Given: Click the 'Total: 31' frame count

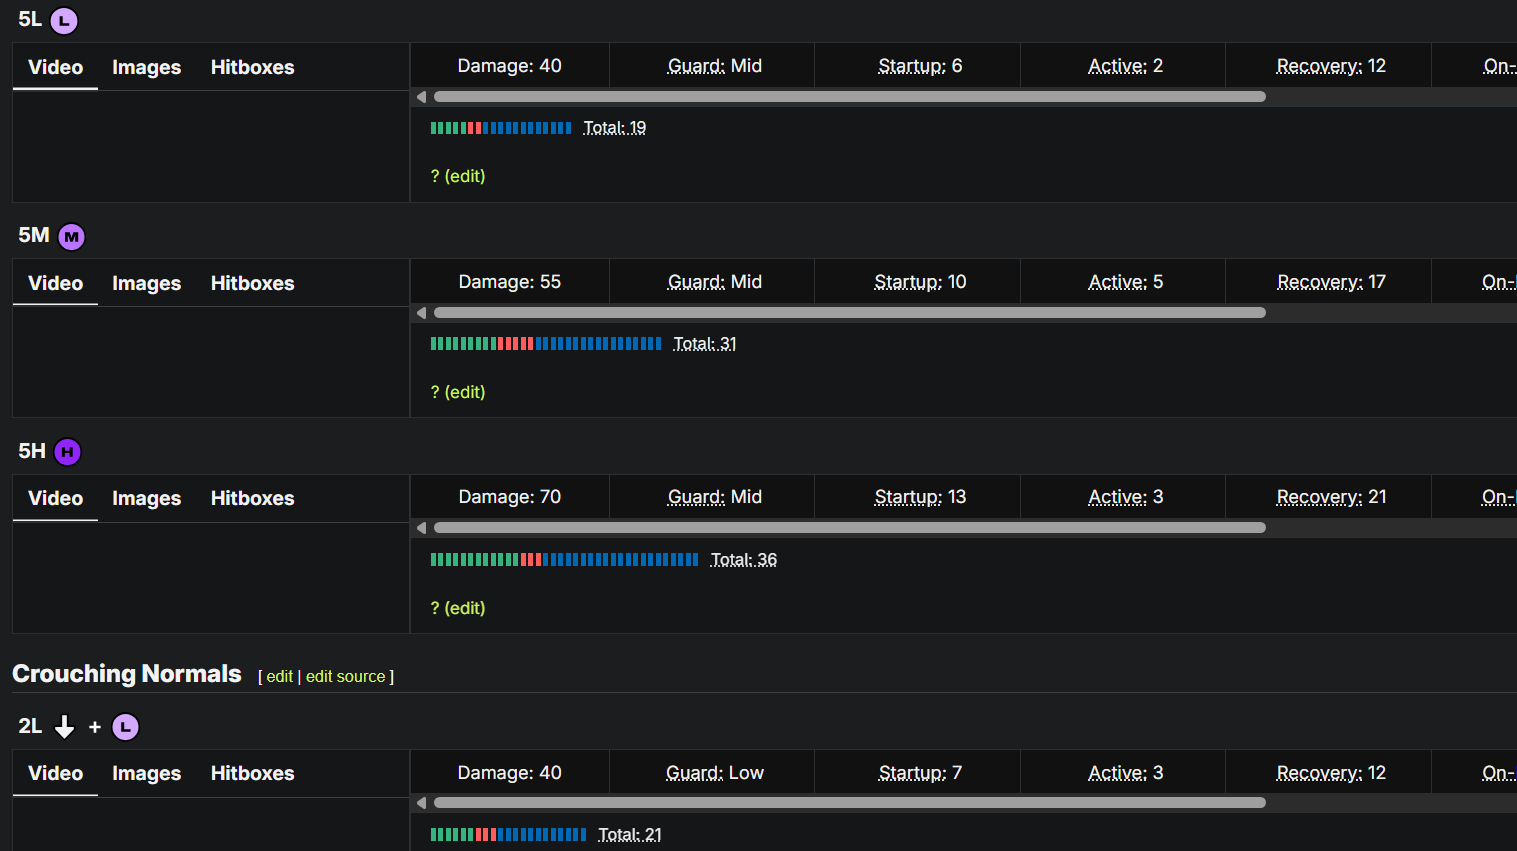Looking at the screenshot, I should [705, 344].
